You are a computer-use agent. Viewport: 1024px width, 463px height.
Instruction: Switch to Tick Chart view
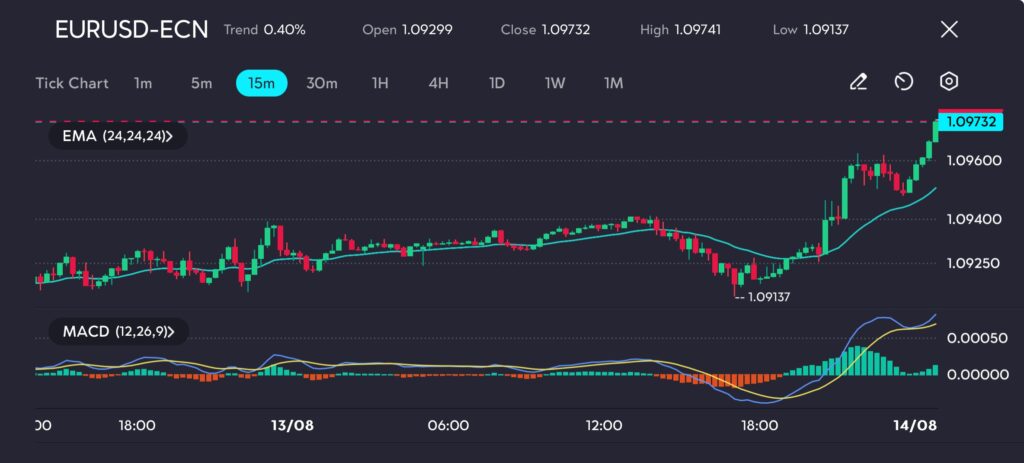coord(72,83)
